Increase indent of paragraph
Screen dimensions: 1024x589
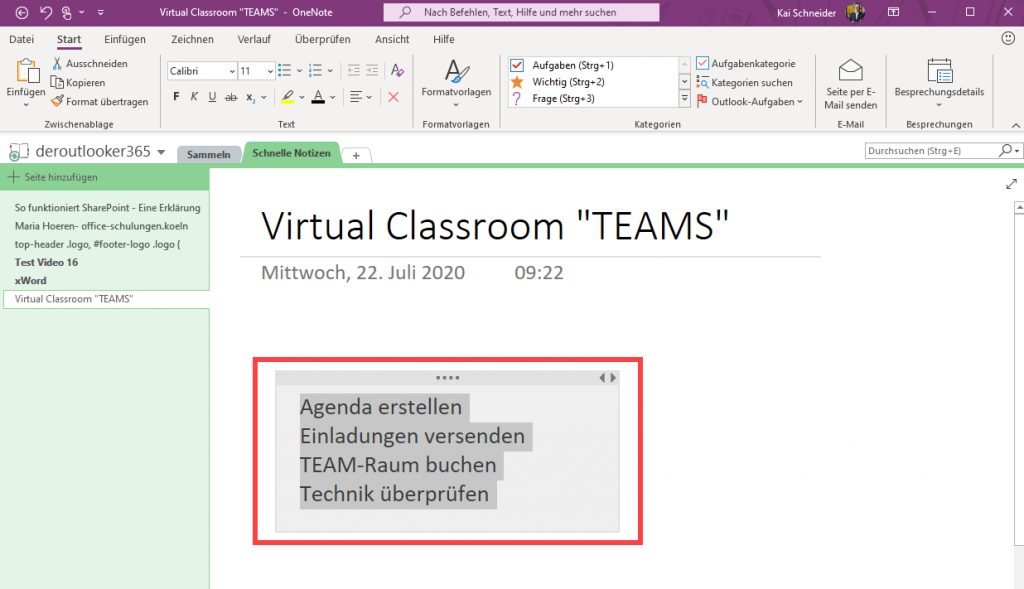tap(372, 70)
